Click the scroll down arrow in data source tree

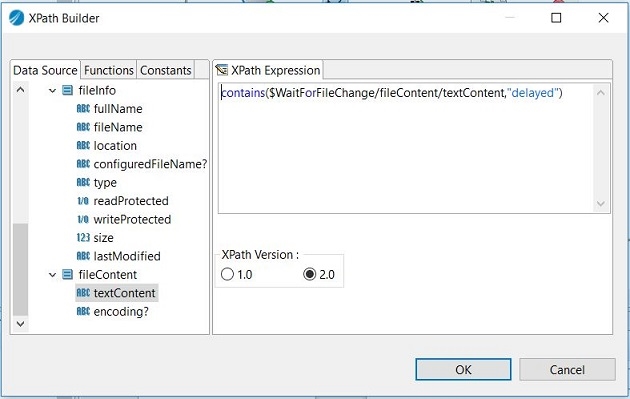click(20, 323)
